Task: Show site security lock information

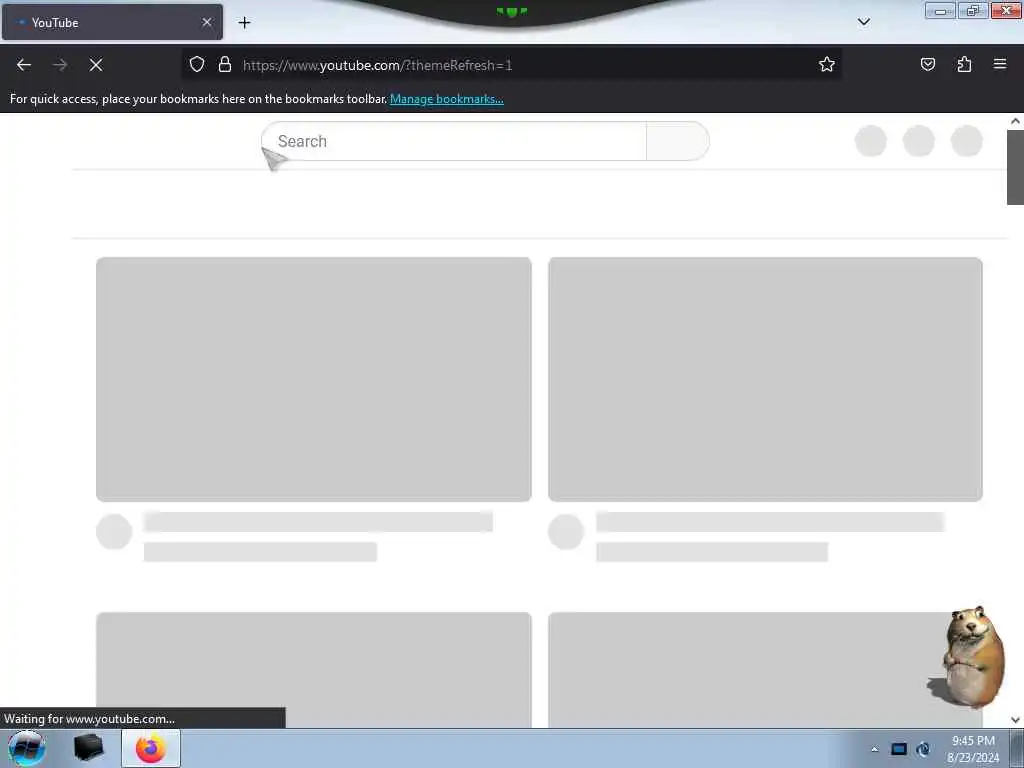Action: pos(225,64)
